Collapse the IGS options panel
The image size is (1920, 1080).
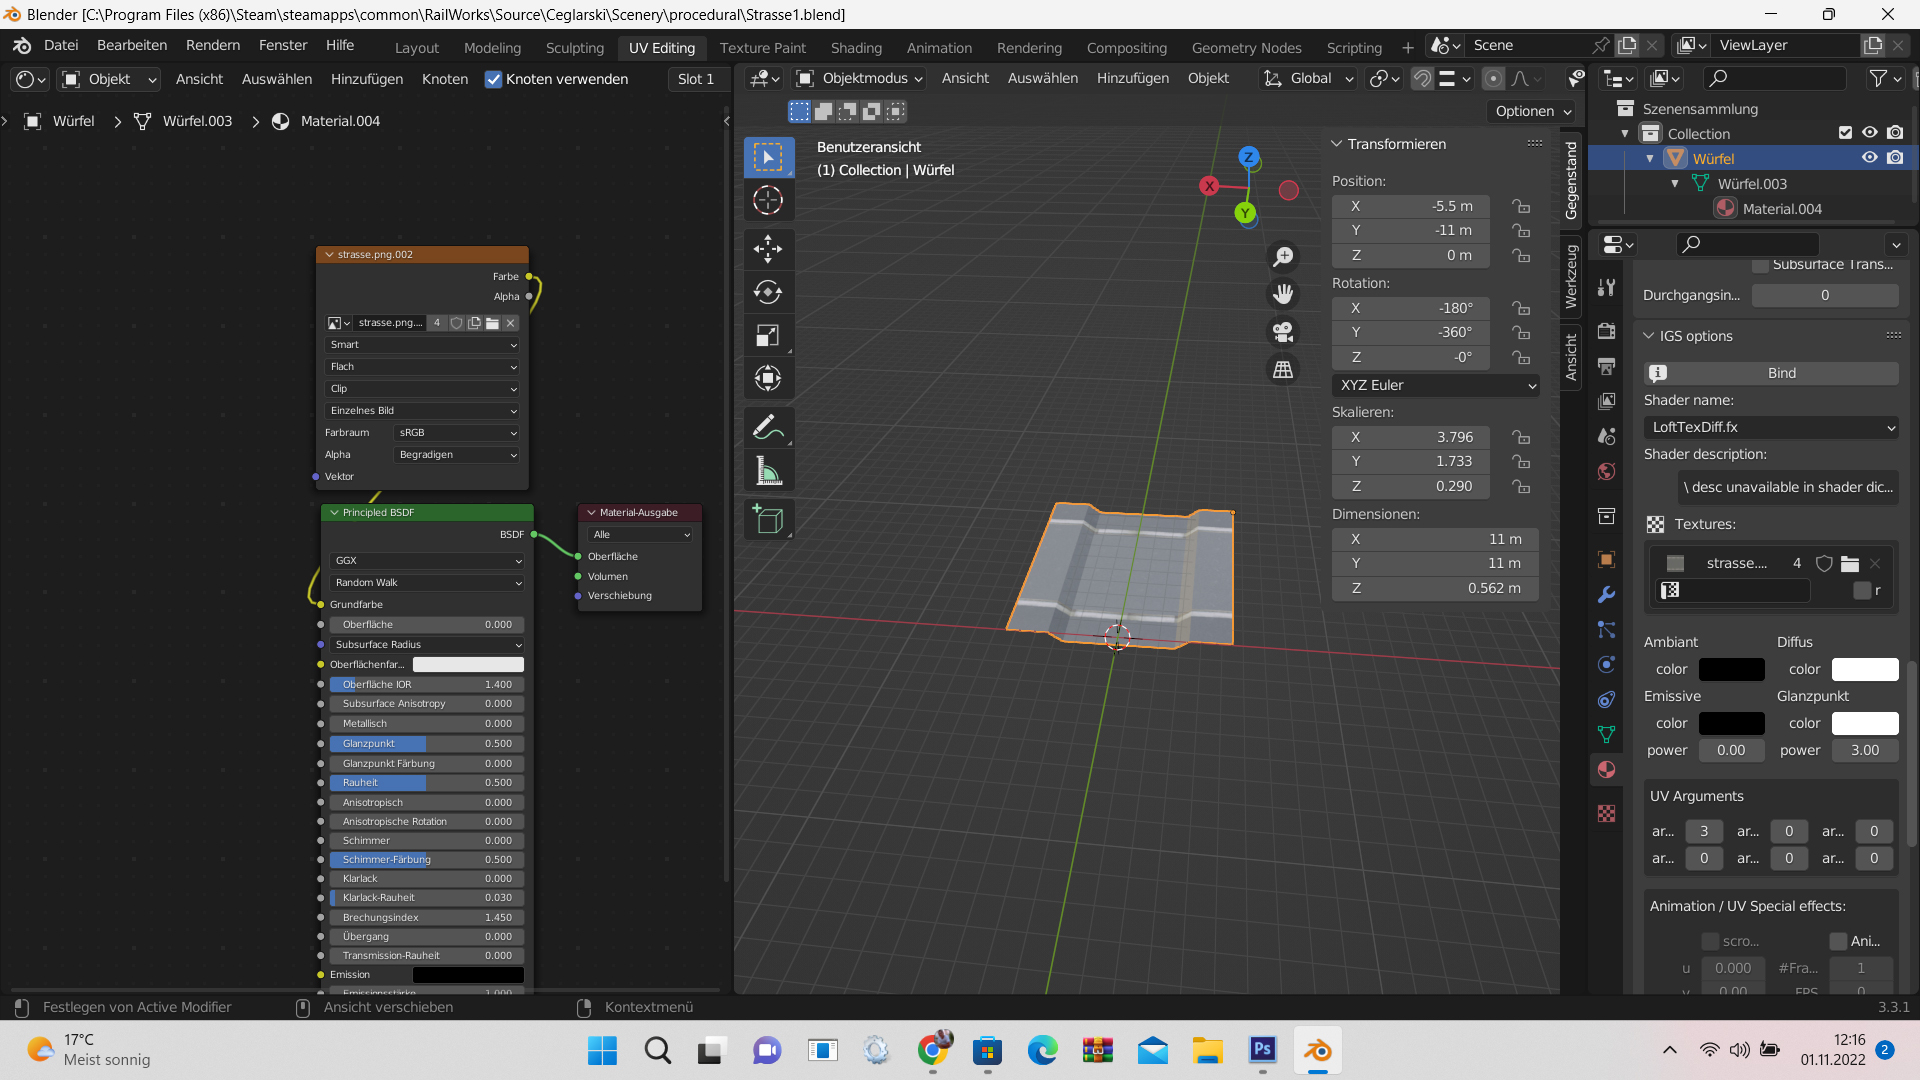click(x=1650, y=336)
